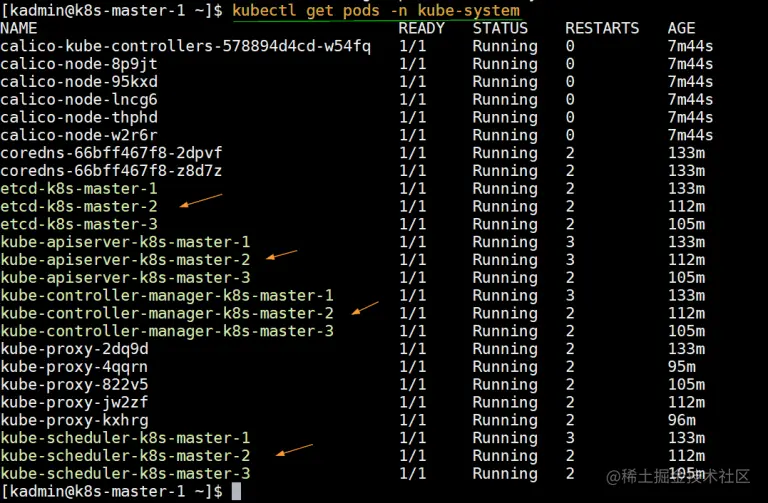Click the NAME column header
This screenshot has width=768, height=503.
[x=19, y=28]
